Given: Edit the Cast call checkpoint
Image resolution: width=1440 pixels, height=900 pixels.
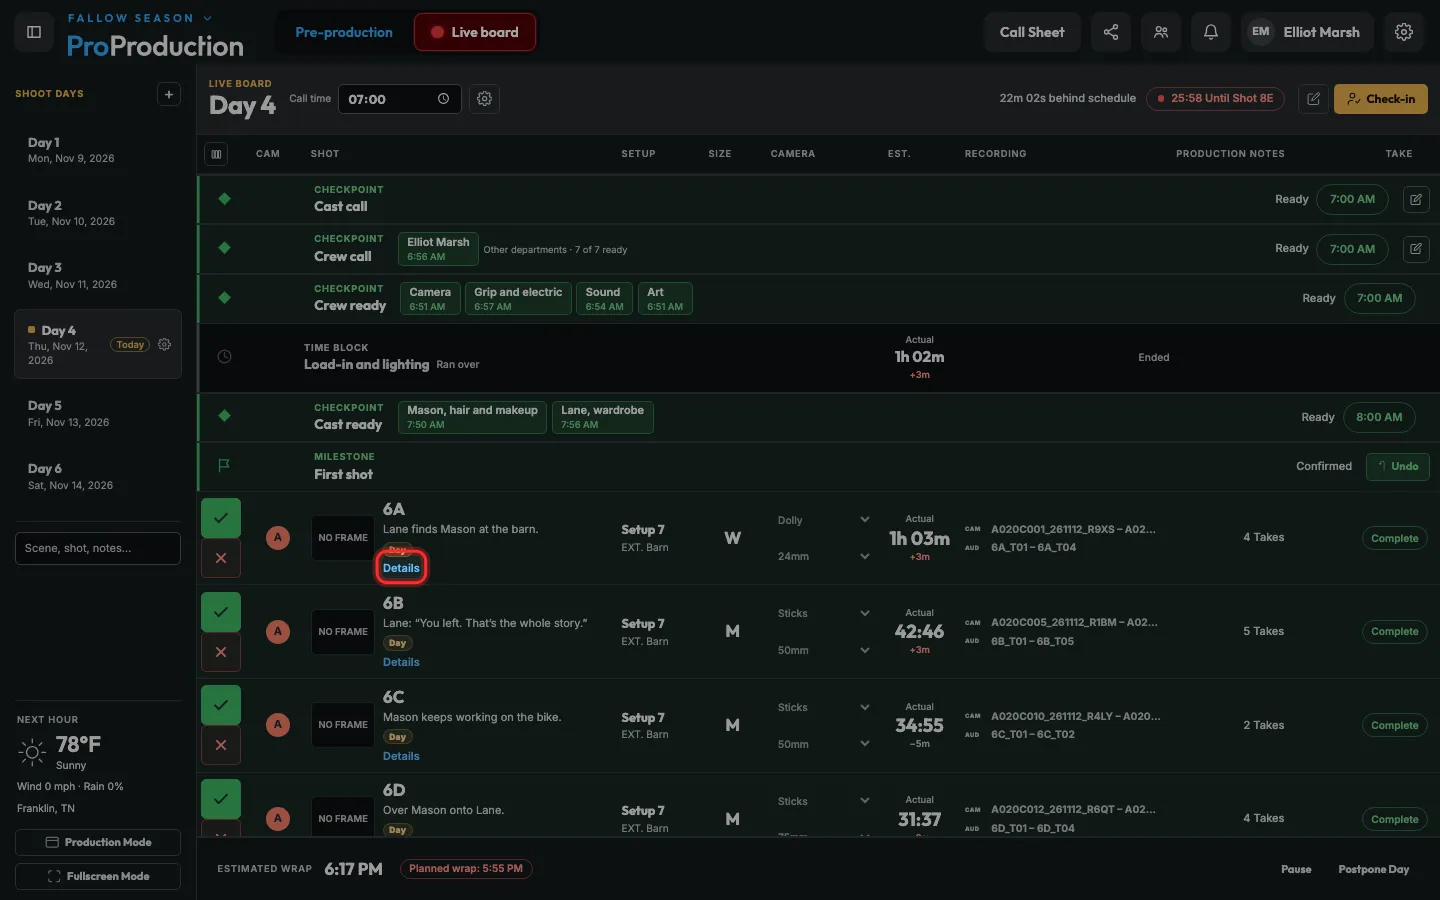Looking at the screenshot, I should (1416, 199).
